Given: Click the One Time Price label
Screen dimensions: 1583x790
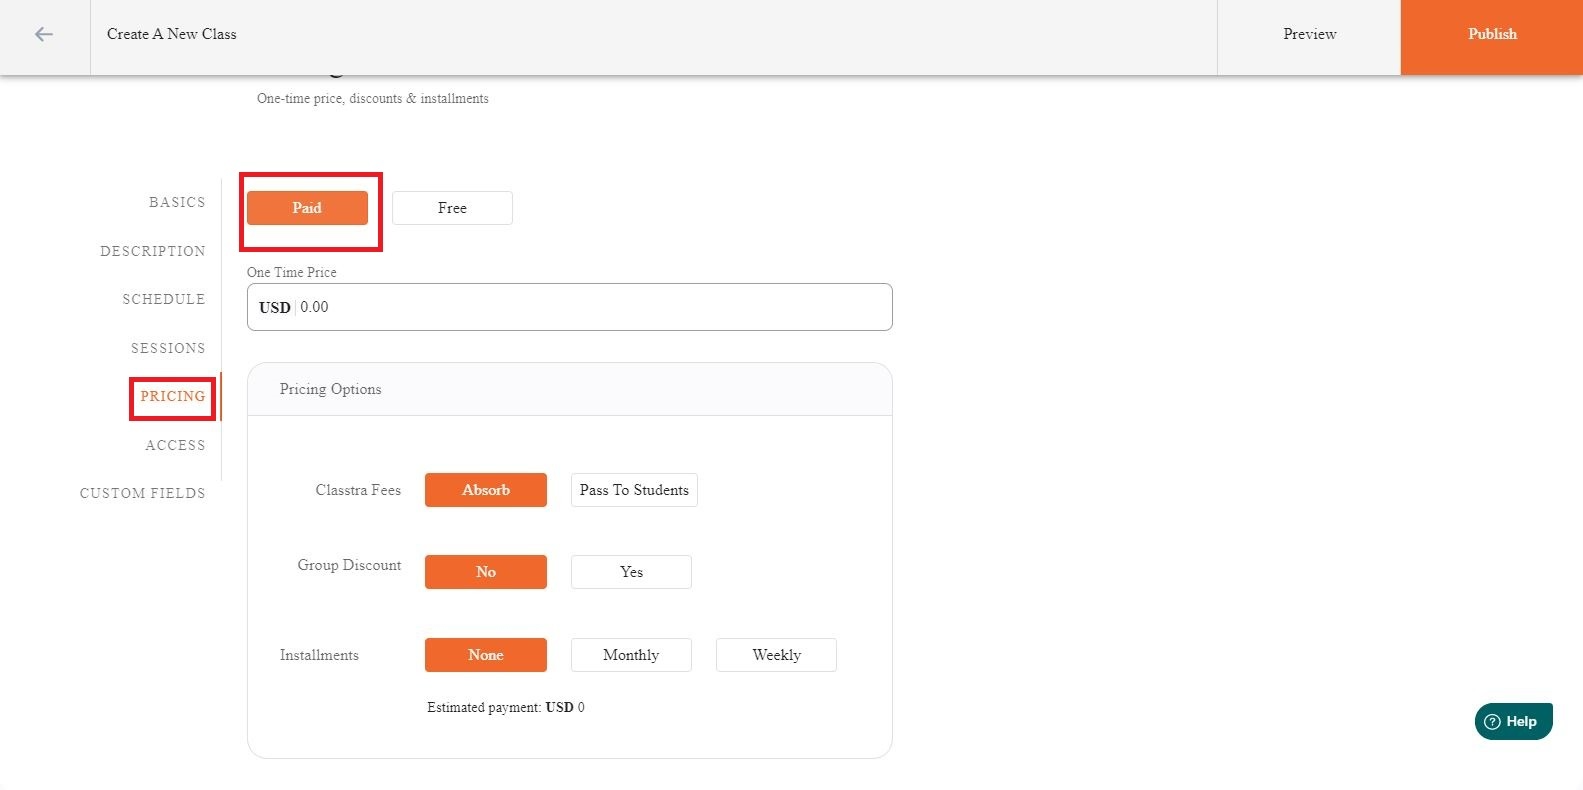Looking at the screenshot, I should tap(292, 272).
